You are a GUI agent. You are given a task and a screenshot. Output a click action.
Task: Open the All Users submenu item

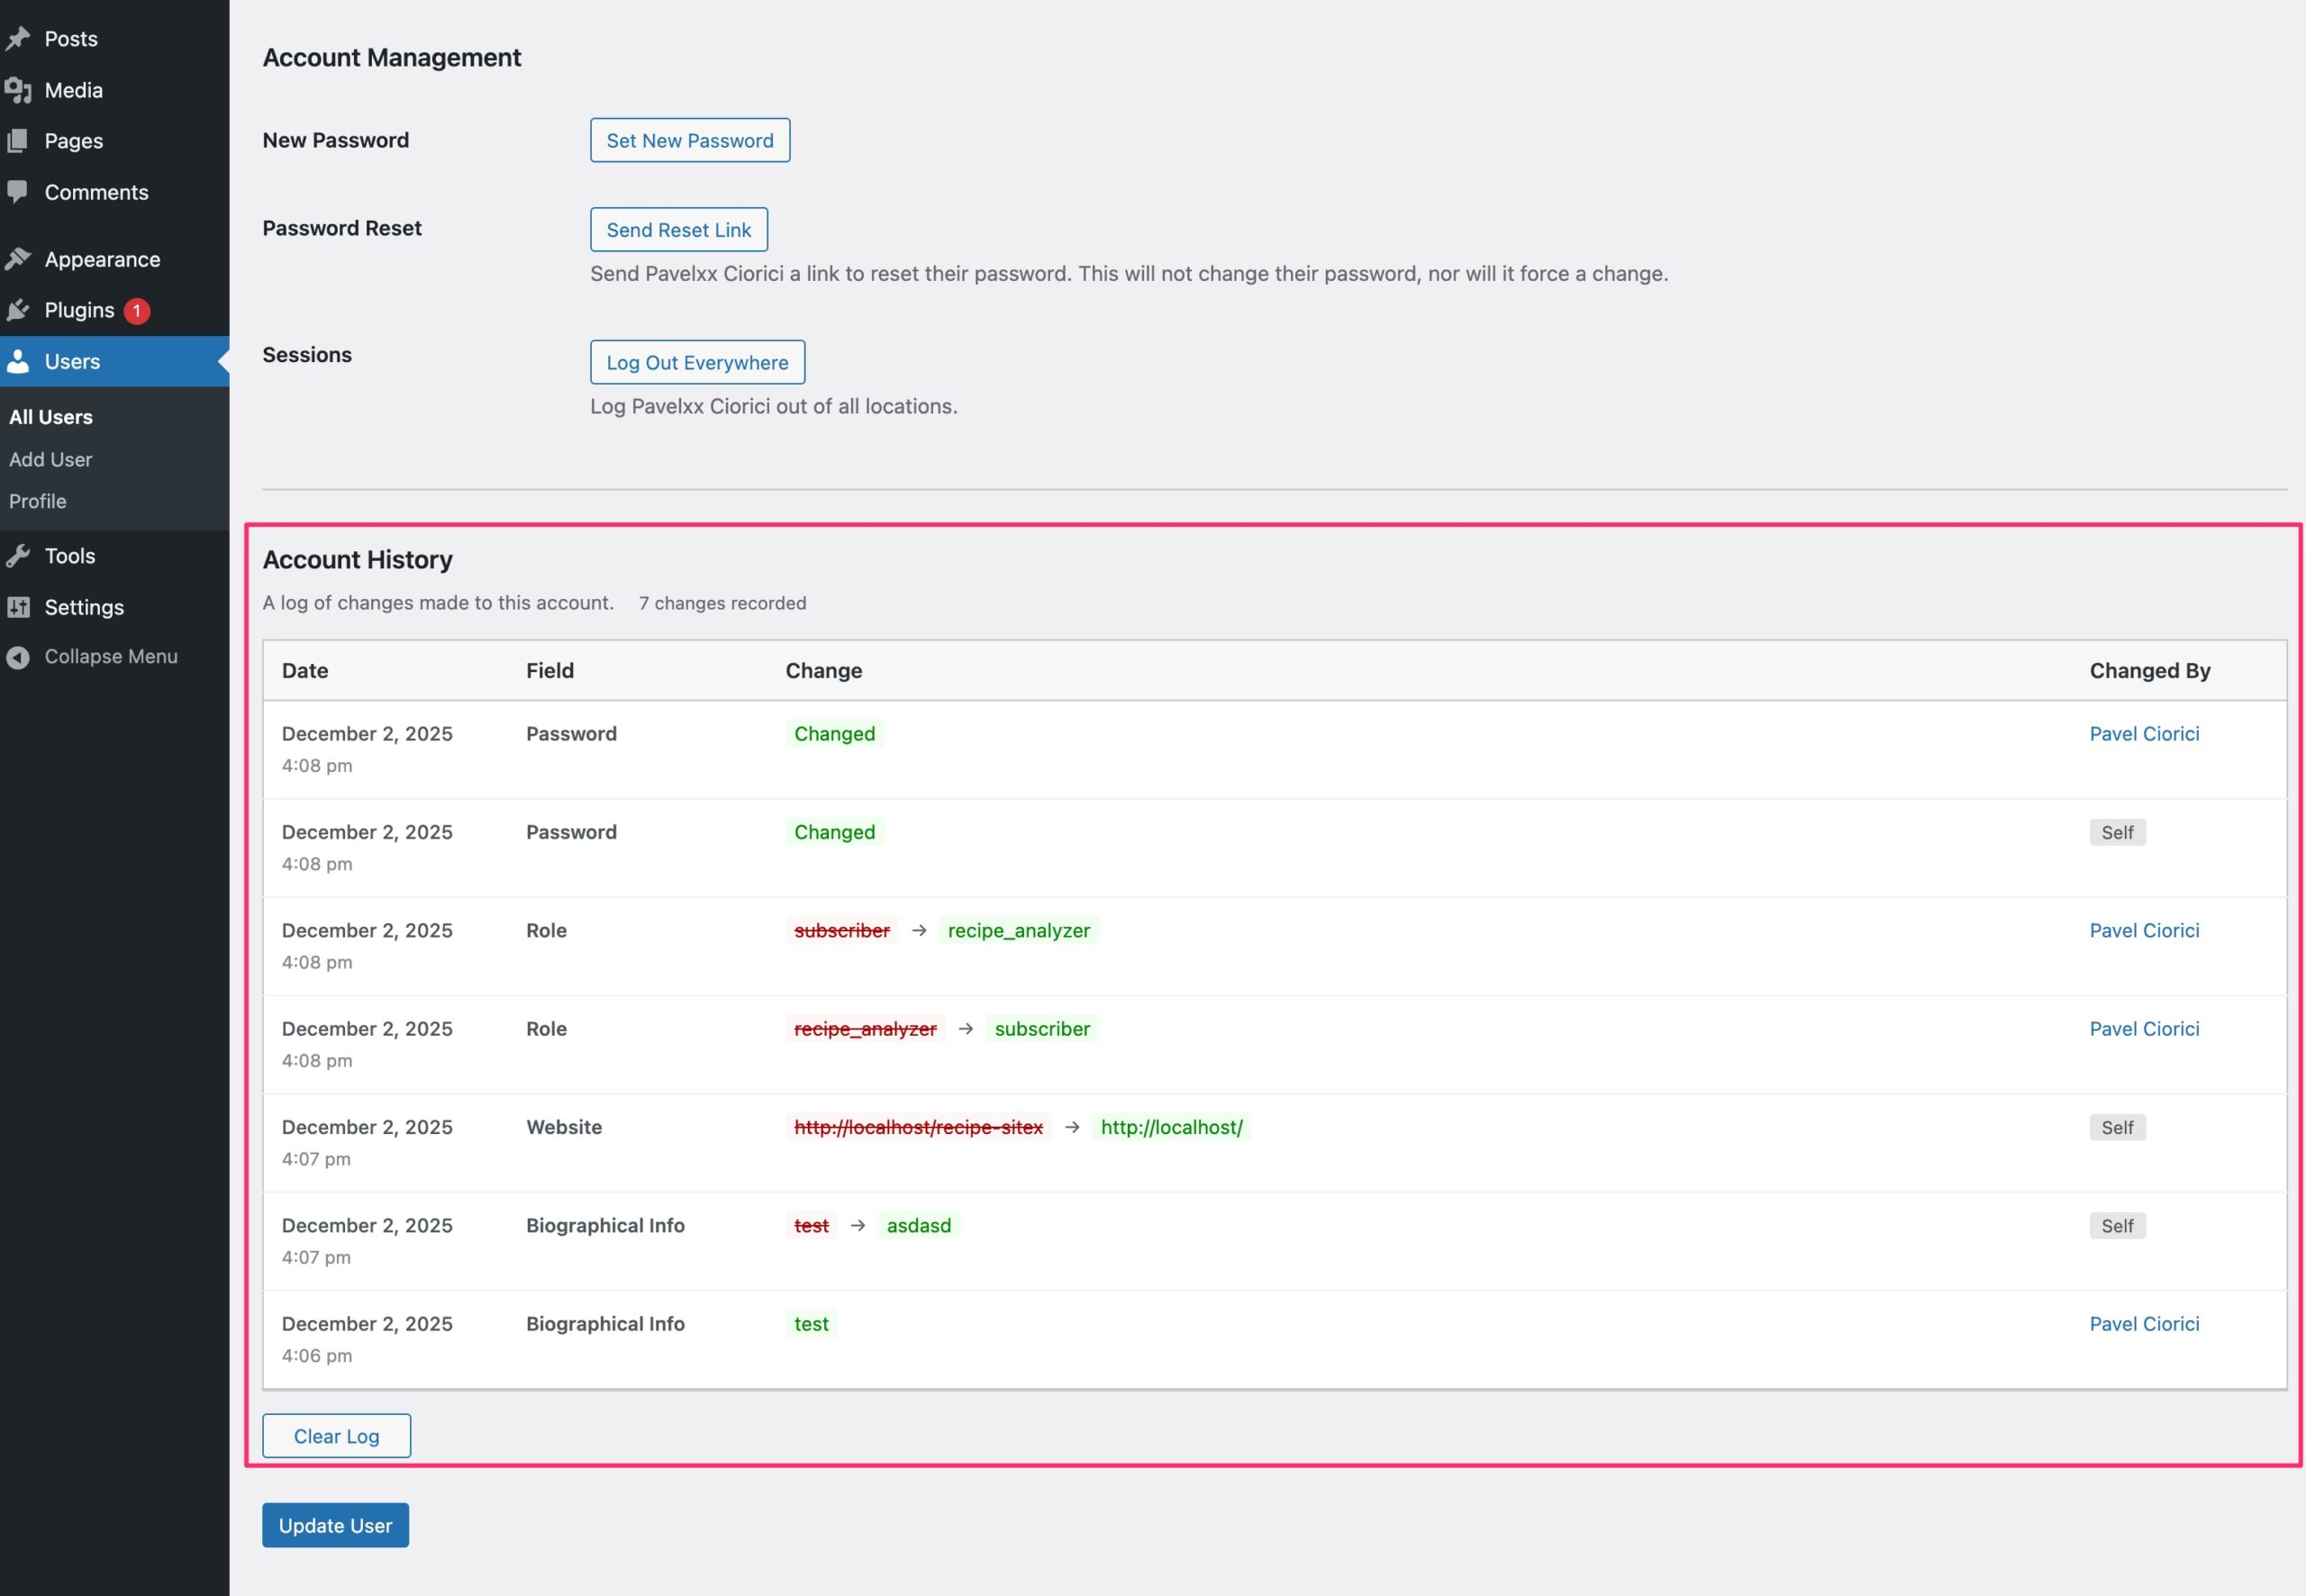[51, 417]
